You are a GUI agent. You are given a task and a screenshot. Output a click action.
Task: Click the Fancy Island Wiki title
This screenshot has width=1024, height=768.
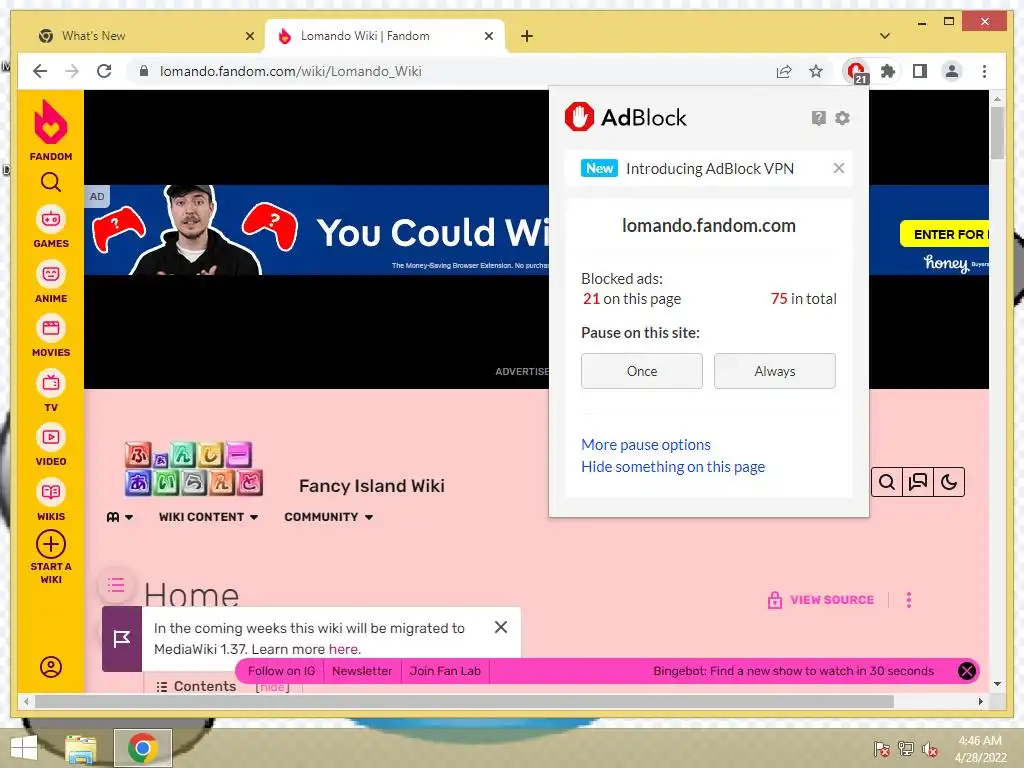click(372, 486)
